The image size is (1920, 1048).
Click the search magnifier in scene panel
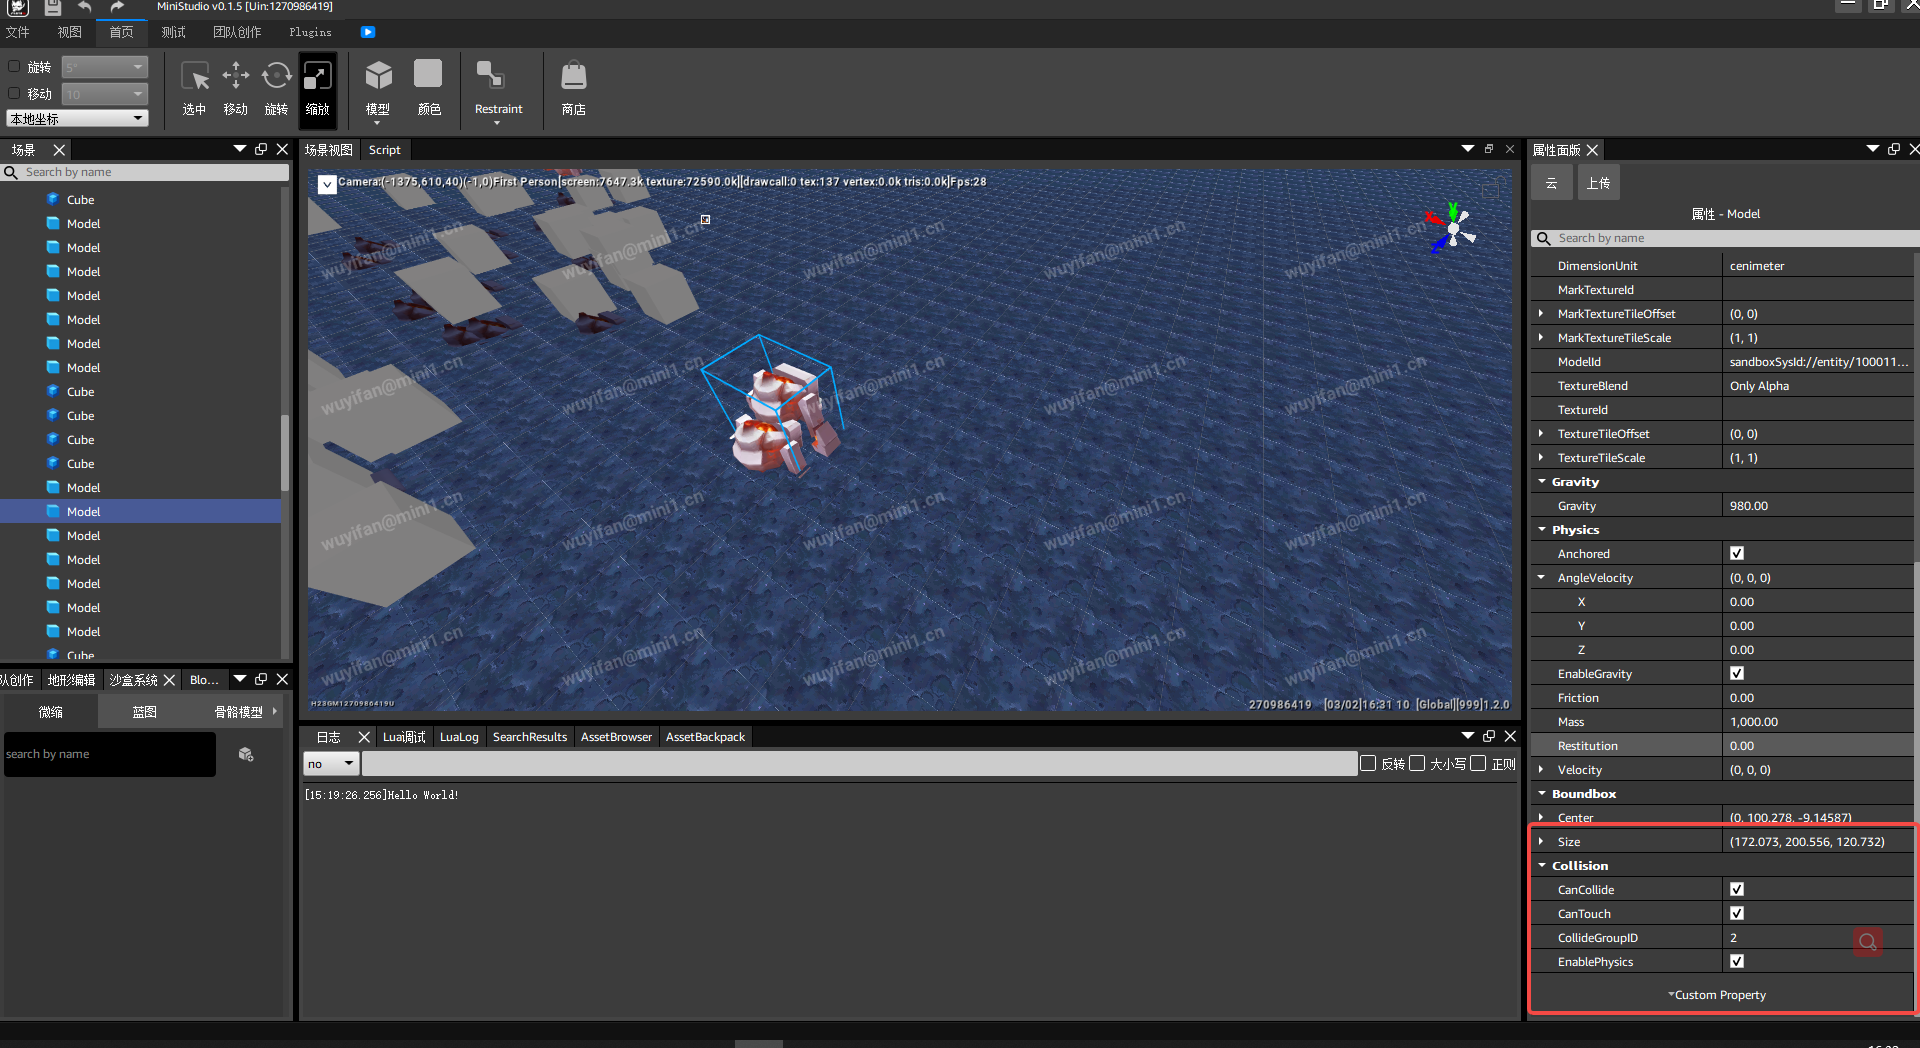tap(11, 173)
